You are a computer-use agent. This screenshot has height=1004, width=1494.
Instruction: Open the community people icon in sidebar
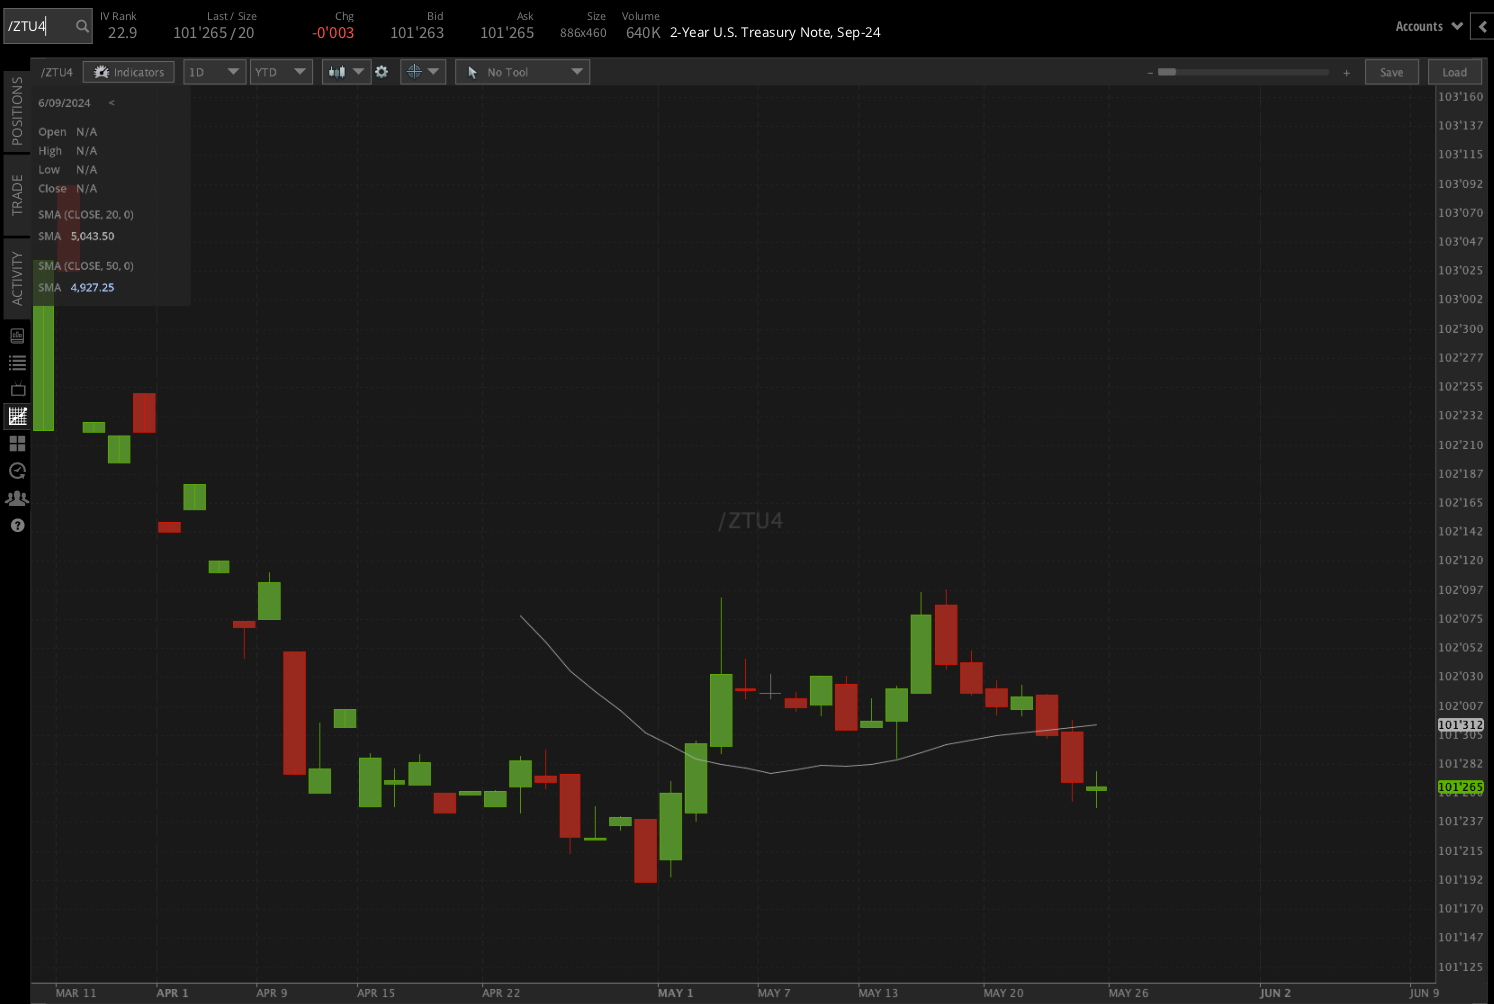point(17,498)
